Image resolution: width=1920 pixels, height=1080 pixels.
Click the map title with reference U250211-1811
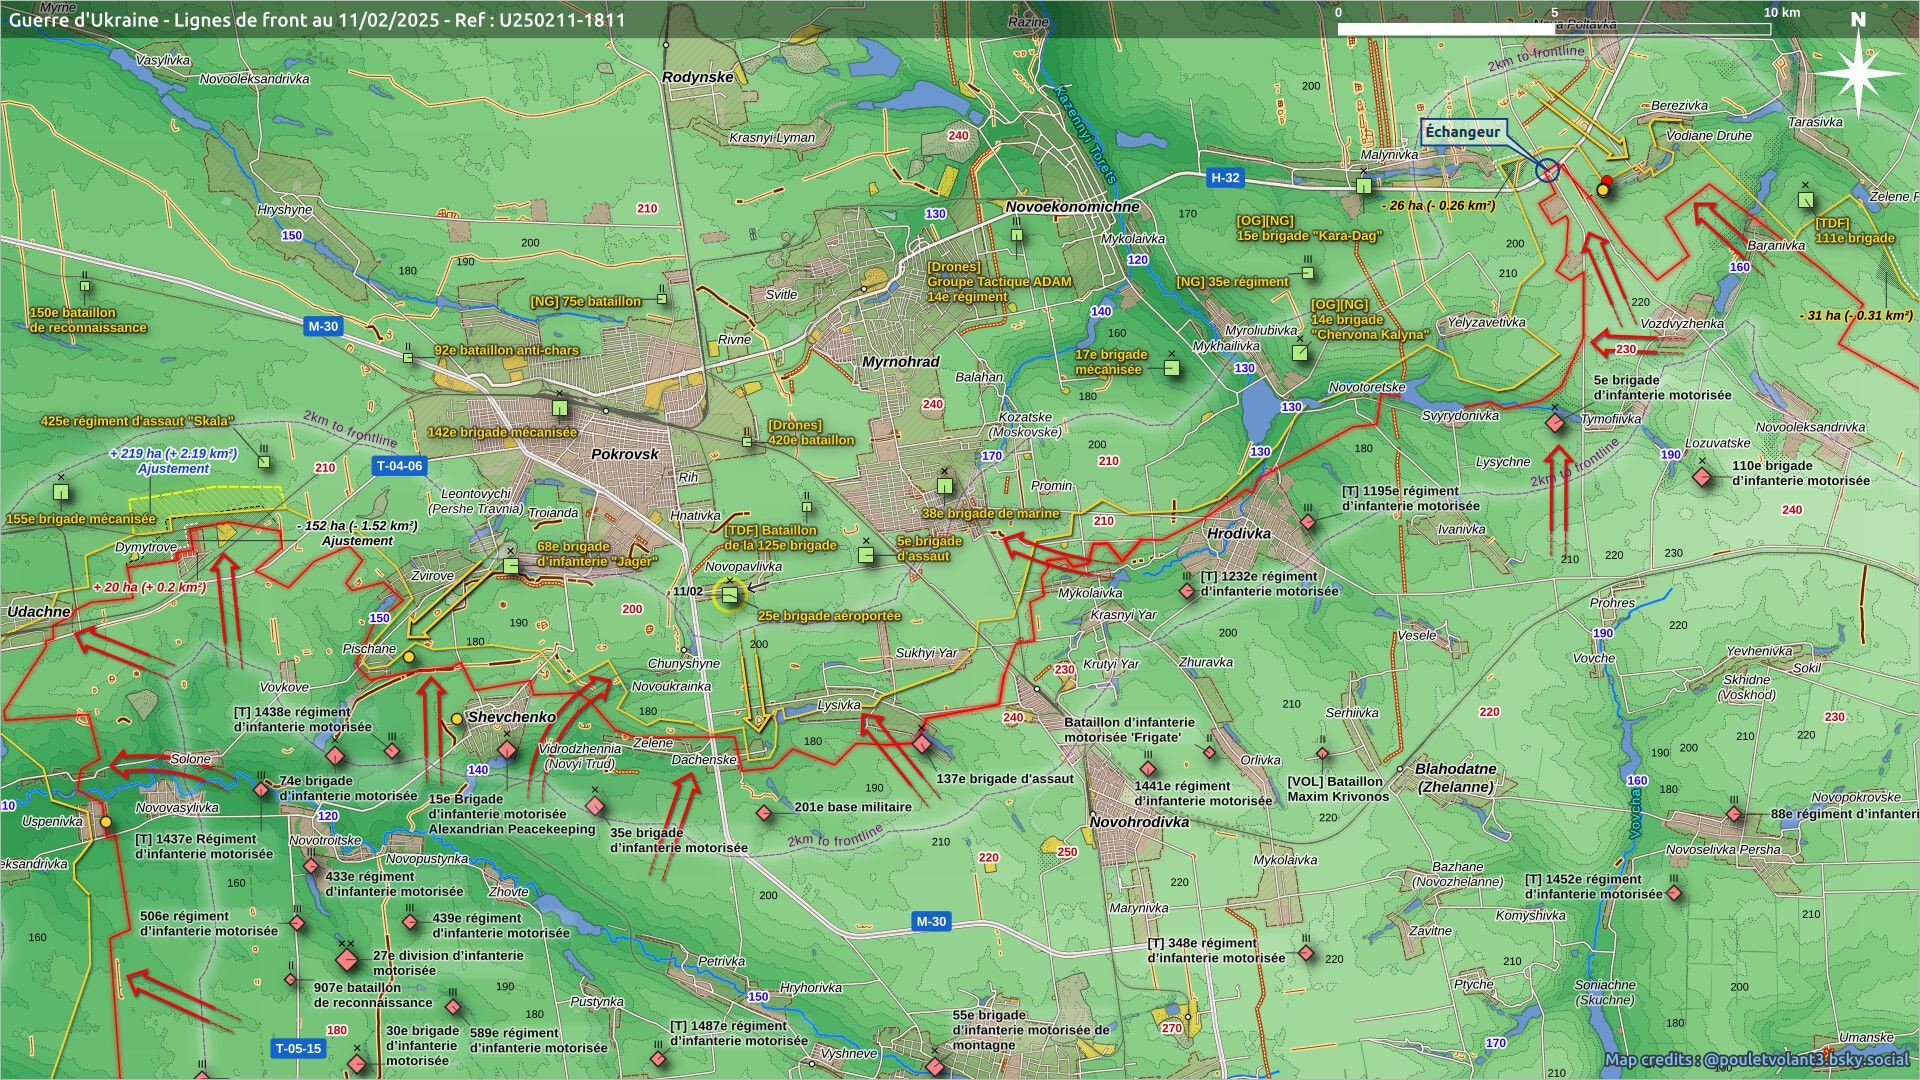tap(318, 19)
